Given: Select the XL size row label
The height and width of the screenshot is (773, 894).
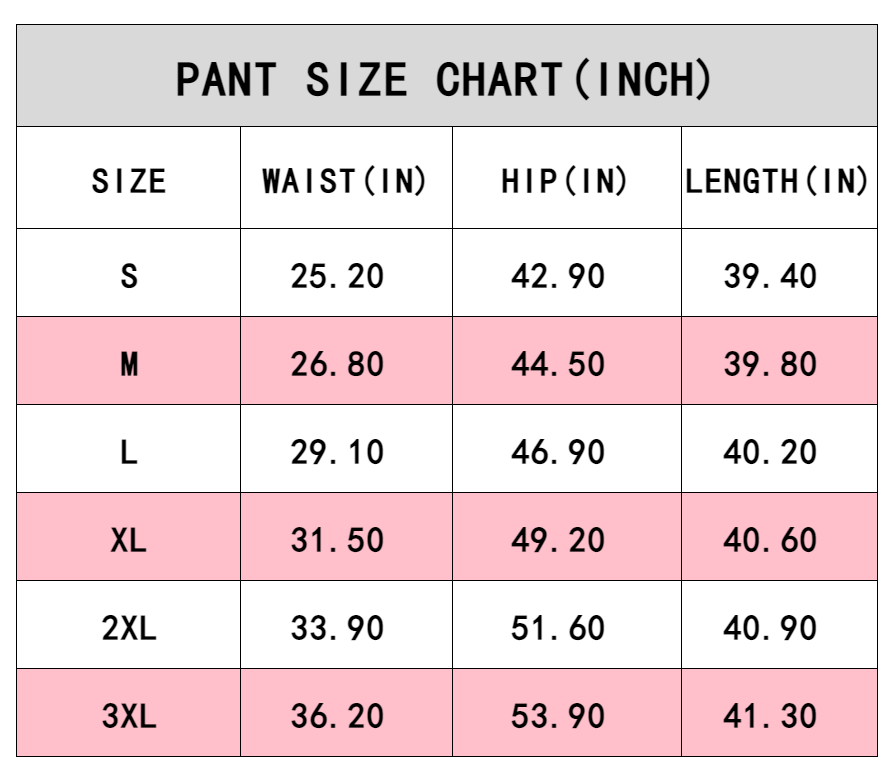Looking at the screenshot, I should tap(129, 540).
